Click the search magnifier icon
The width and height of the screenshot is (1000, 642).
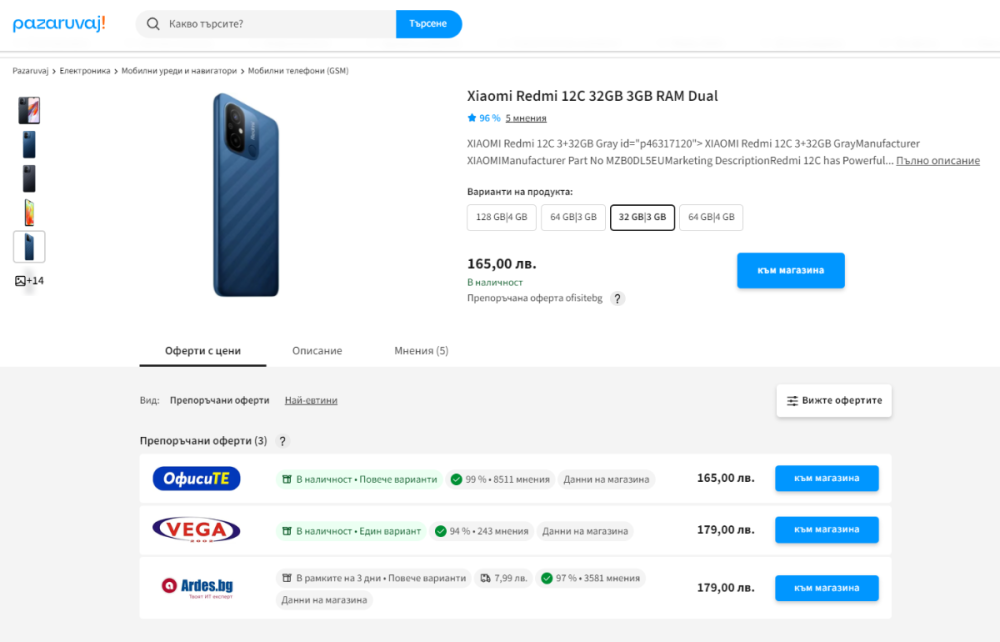154,23
